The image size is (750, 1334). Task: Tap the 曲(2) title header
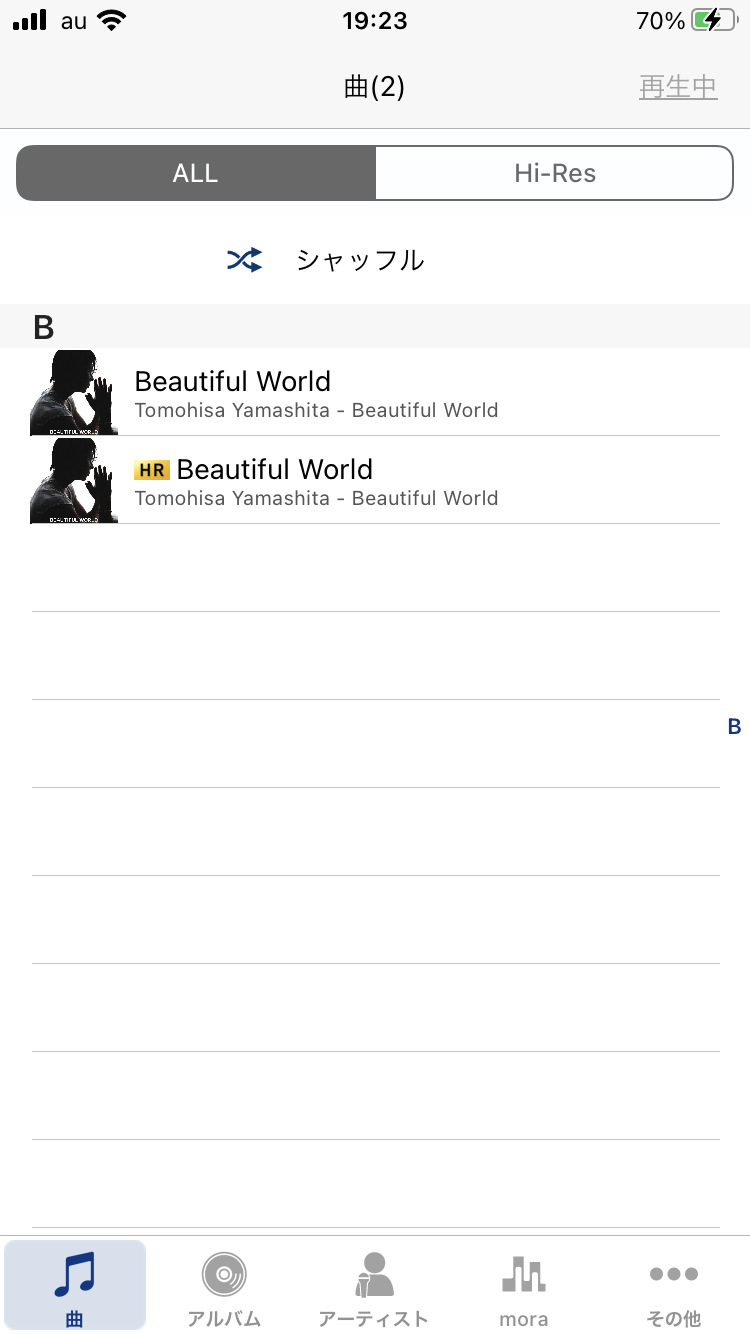[x=374, y=87]
